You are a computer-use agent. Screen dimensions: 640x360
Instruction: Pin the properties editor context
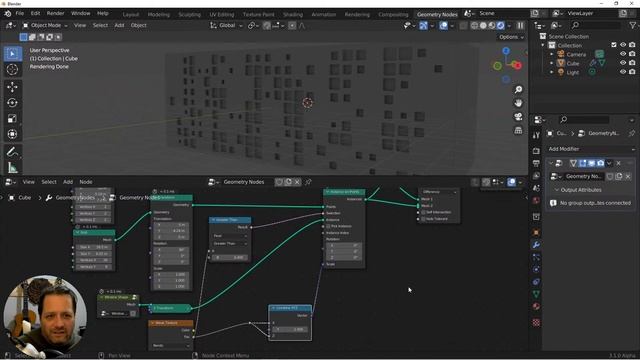coord(632,133)
